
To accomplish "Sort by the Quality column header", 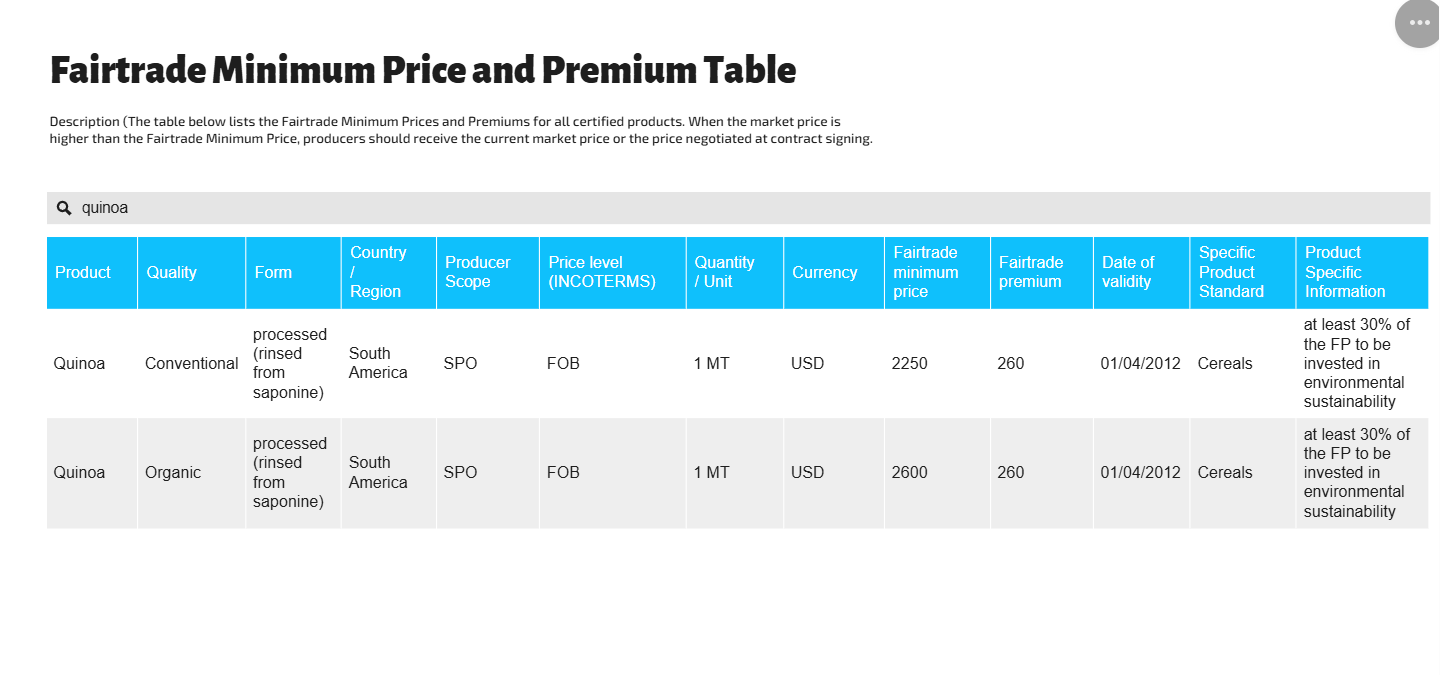I will (x=172, y=272).
